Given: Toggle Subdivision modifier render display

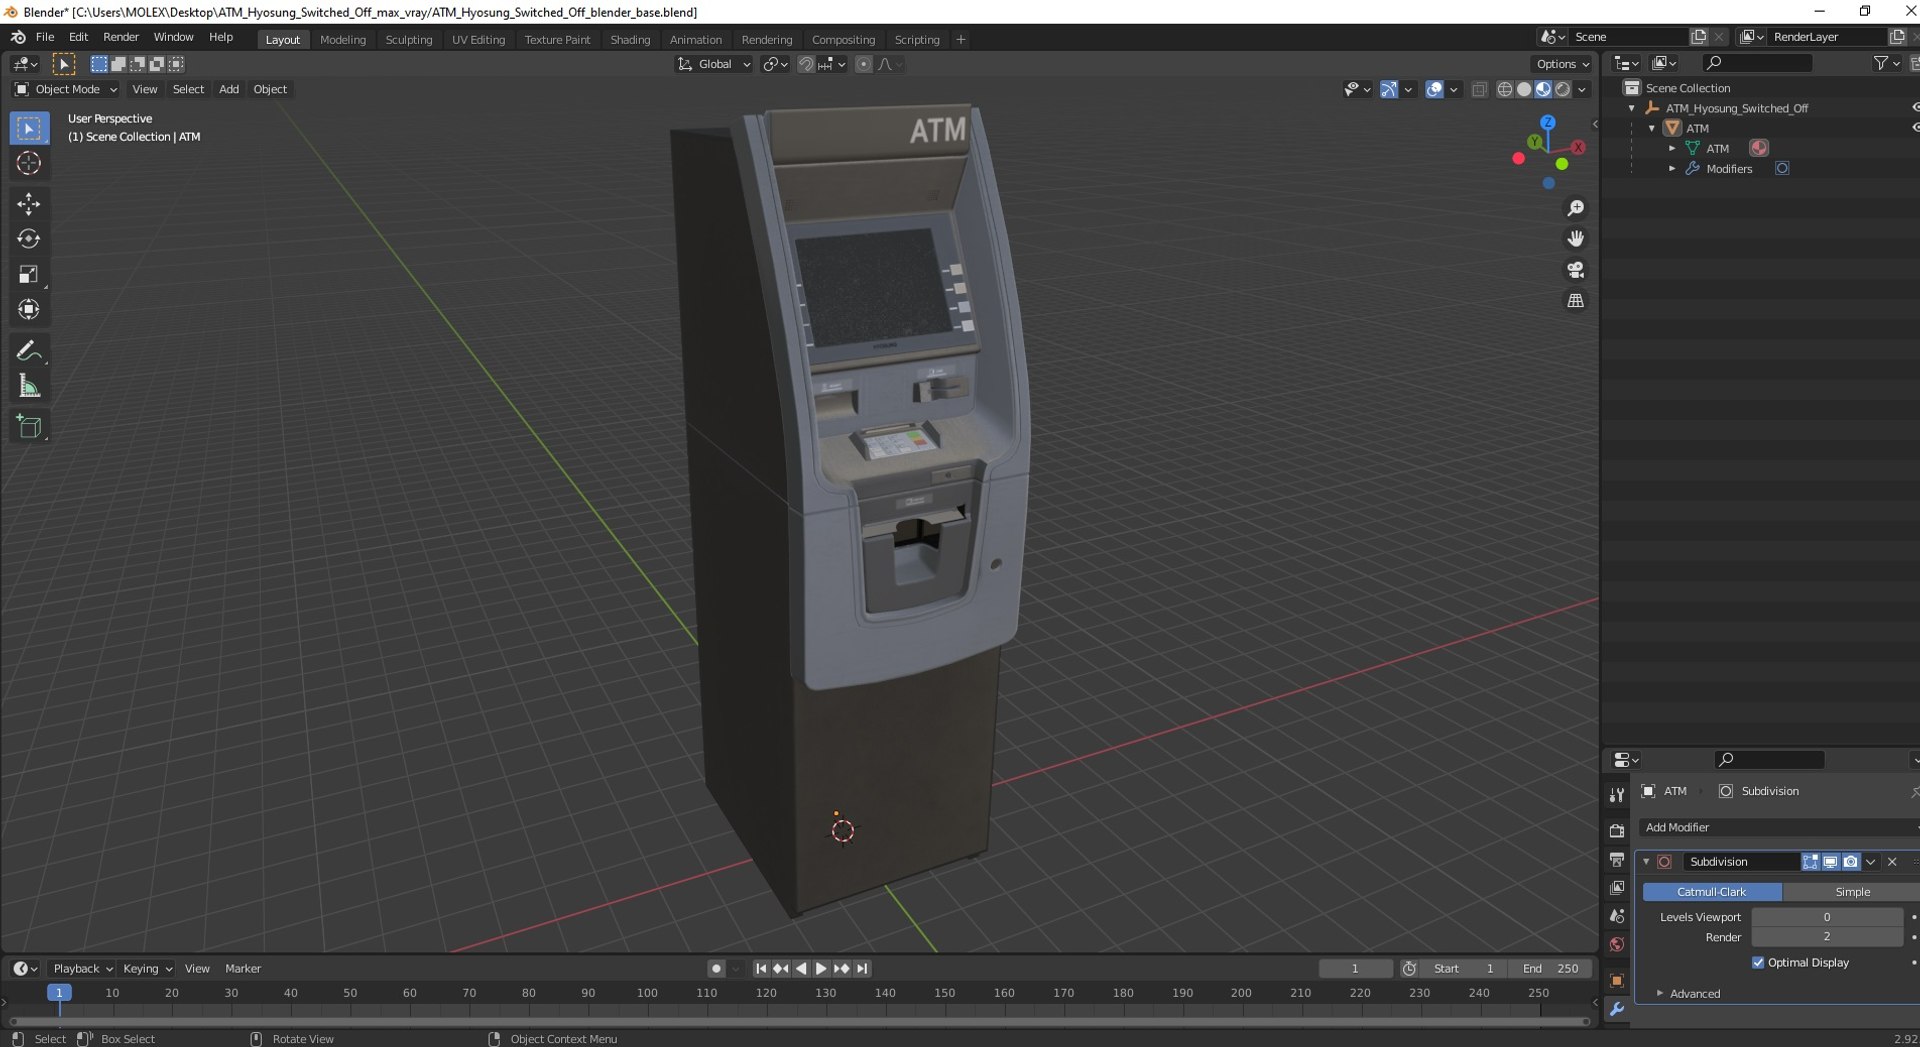Looking at the screenshot, I should [x=1851, y=862].
